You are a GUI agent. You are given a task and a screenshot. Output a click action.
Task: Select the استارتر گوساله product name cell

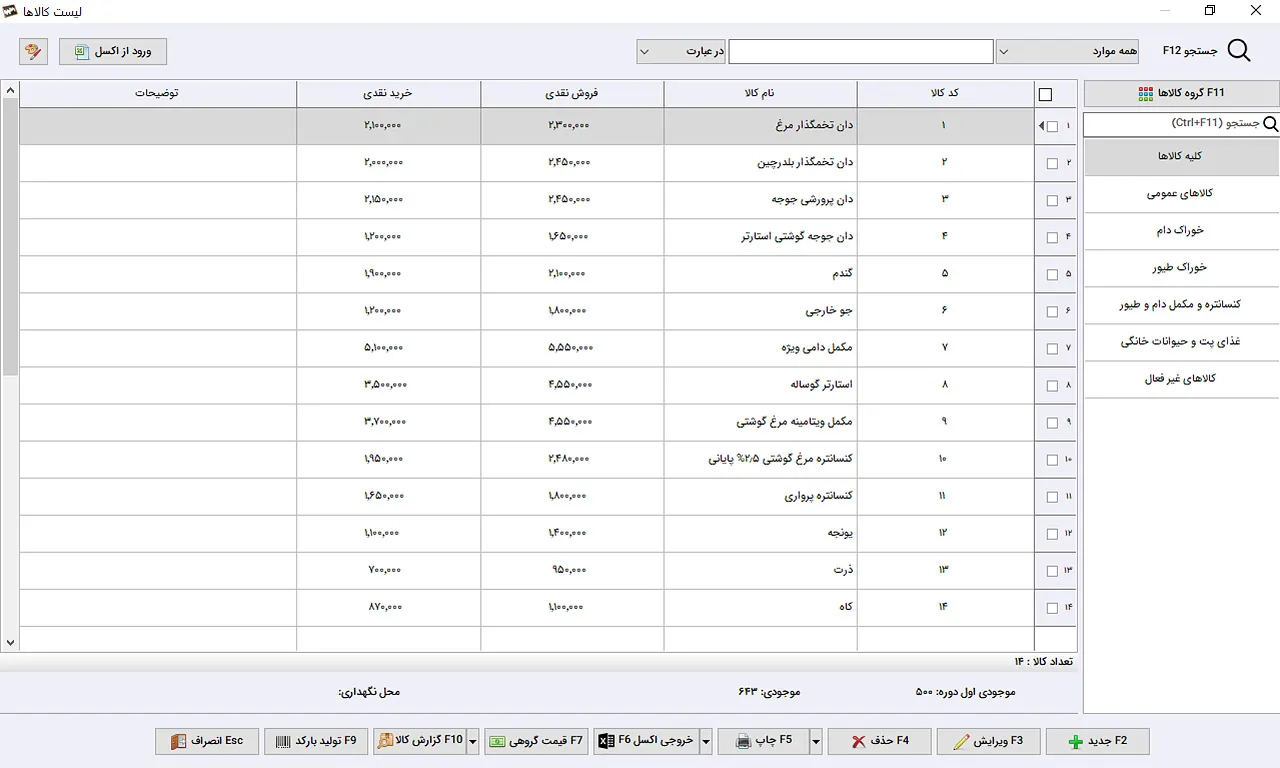coord(760,385)
